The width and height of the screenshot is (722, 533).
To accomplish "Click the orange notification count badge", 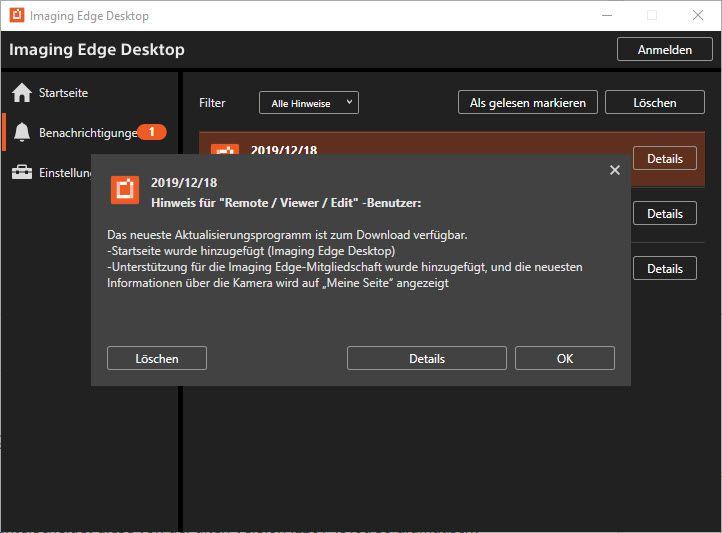I will point(152,132).
